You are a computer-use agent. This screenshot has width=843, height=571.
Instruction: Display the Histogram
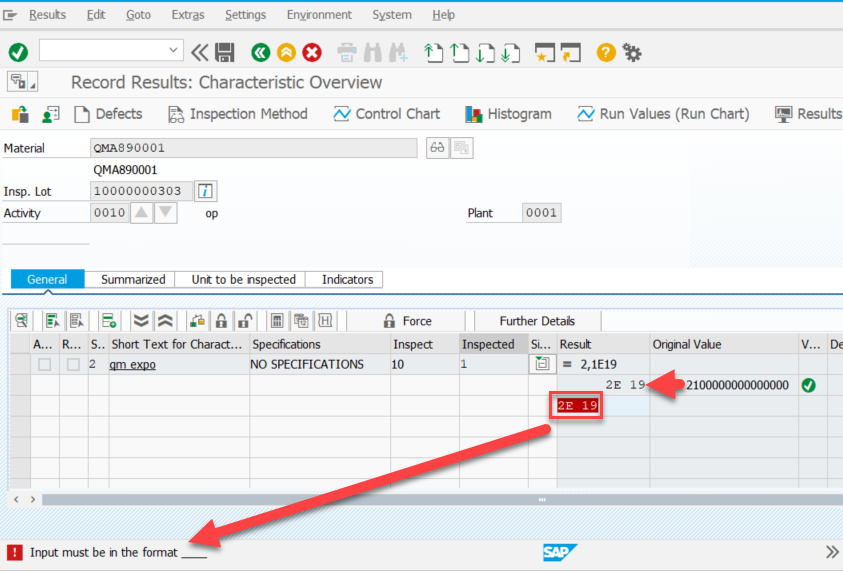509,114
